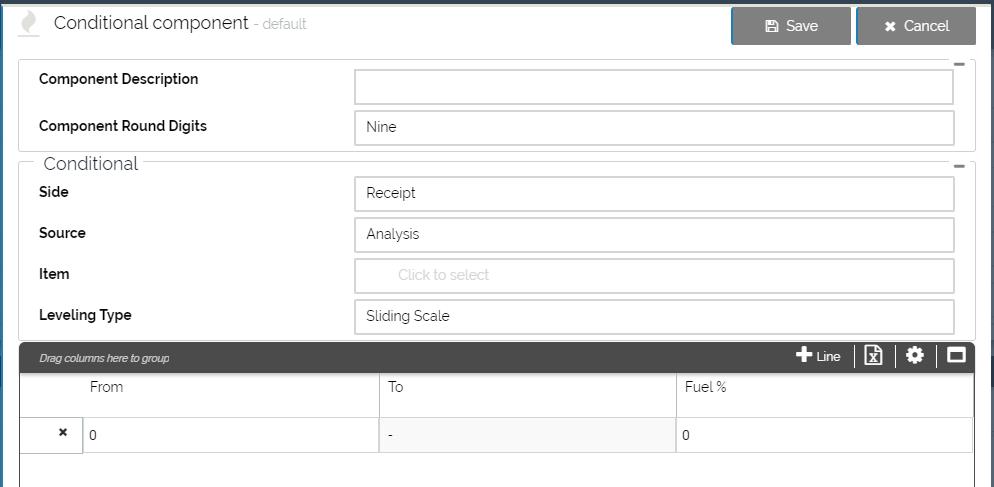Cancel the Conditional component dialog
This screenshot has width=994, height=487.
click(916, 26)
